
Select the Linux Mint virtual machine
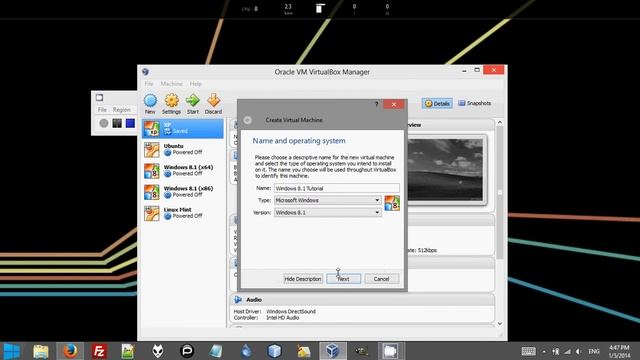[x=183, y=213]
